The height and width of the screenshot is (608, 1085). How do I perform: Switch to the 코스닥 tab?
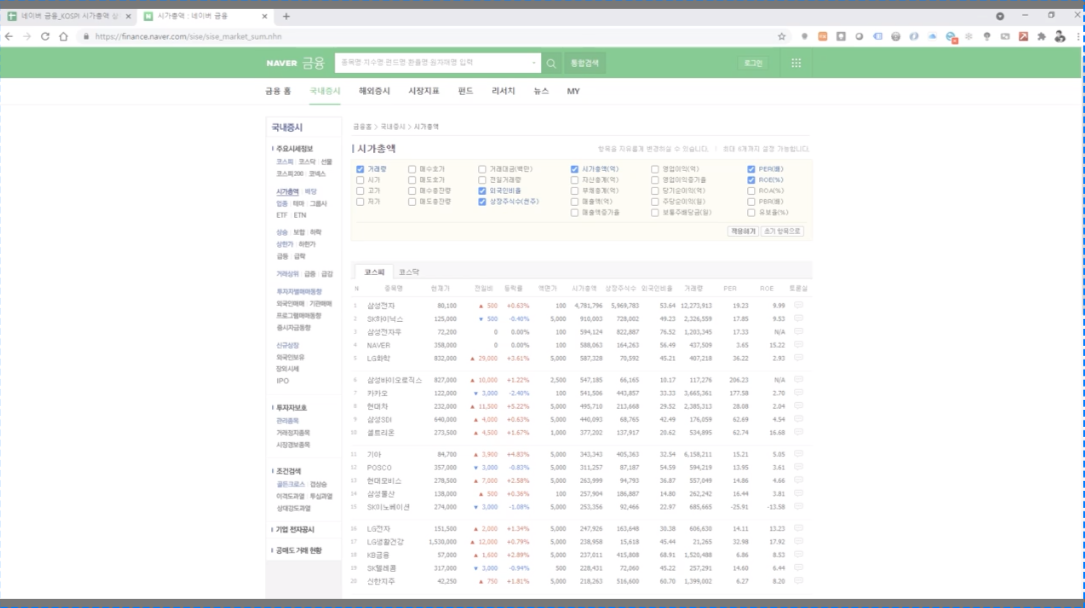coord(409,272)
